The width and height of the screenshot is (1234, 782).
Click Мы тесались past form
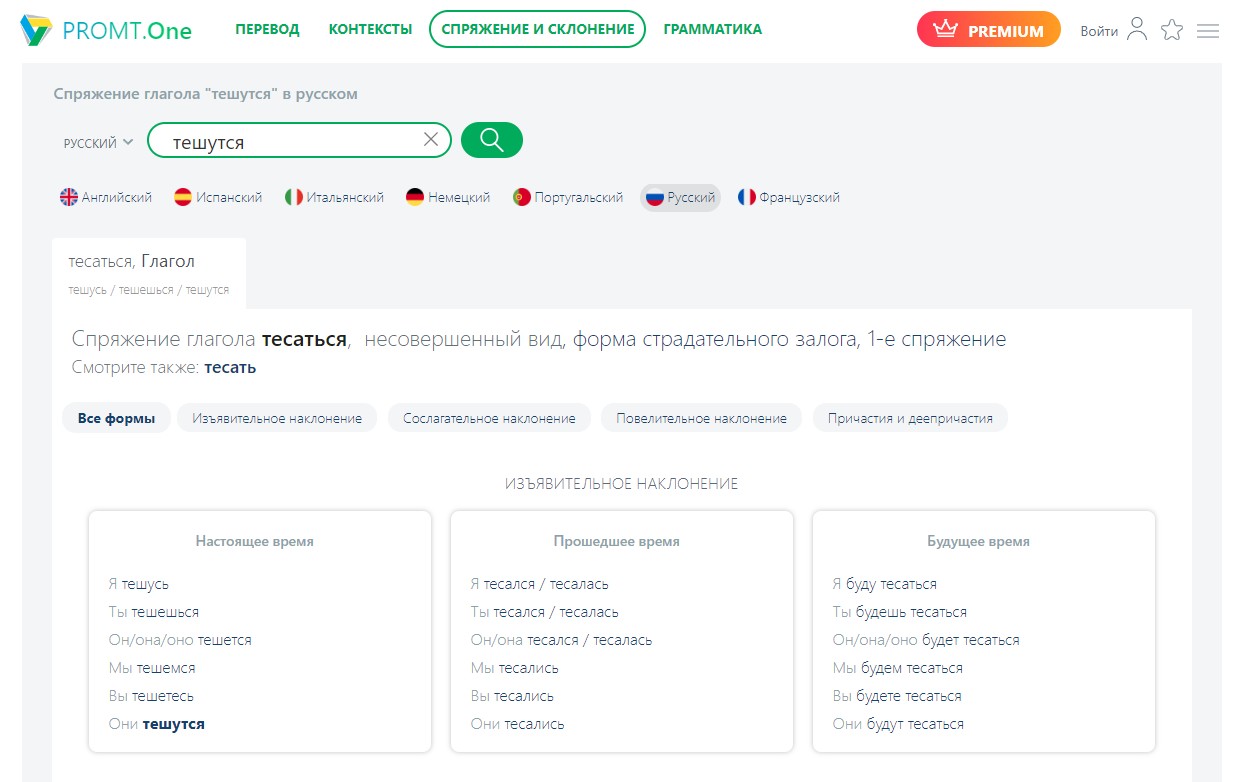[x=515, y=668]
